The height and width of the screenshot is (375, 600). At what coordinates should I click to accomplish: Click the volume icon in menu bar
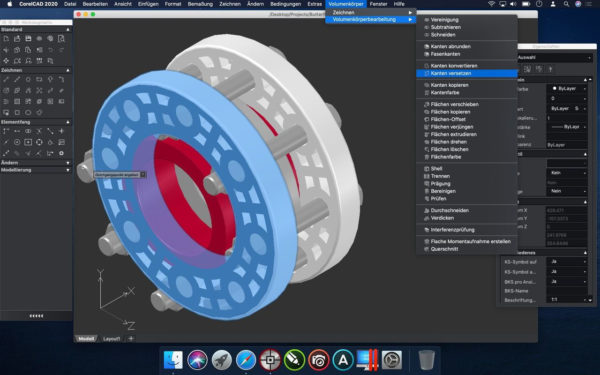click(513, 4)
